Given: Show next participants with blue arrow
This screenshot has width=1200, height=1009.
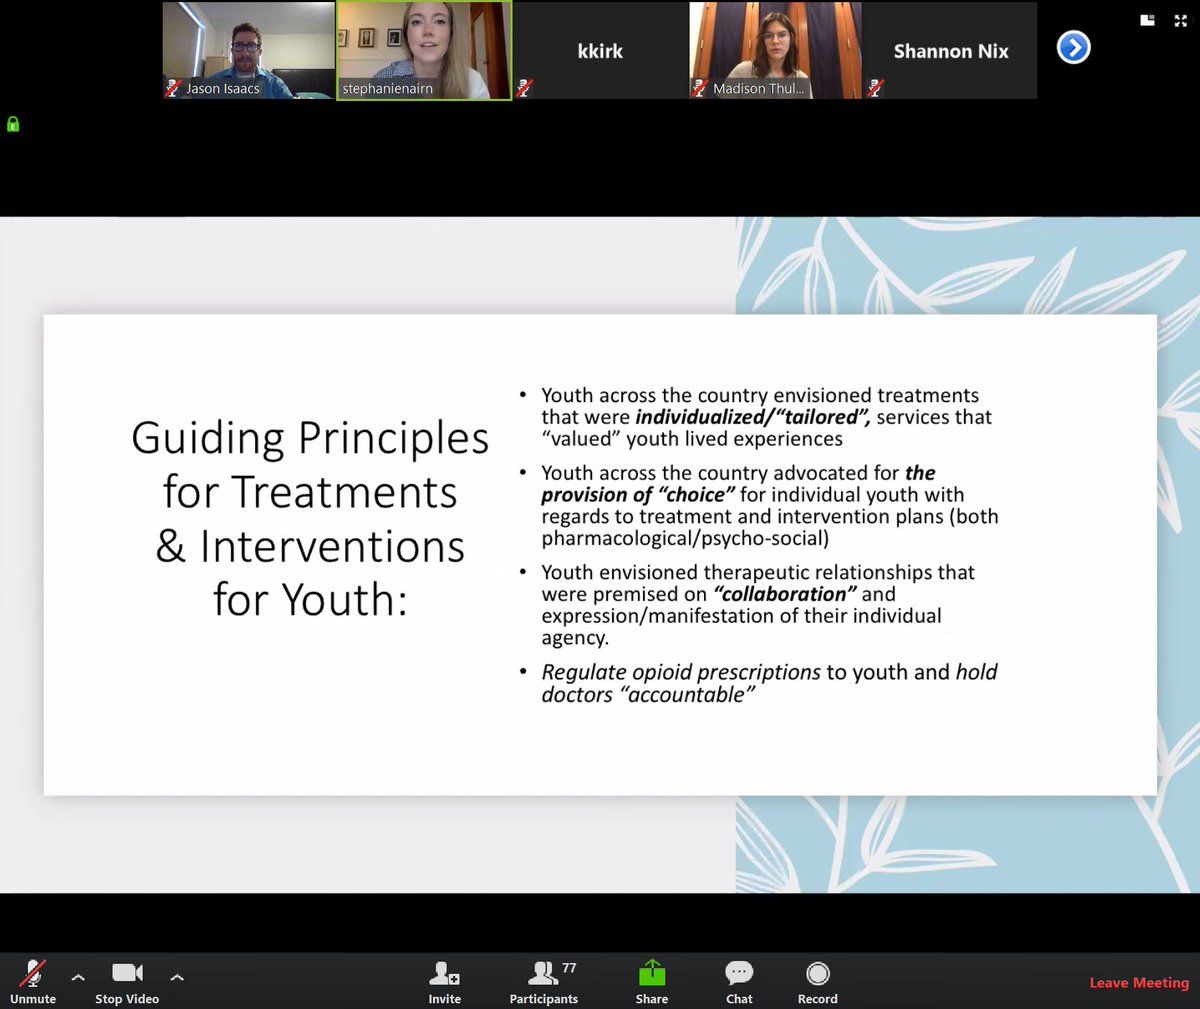Looking at the screenshot, I should coord(1074,47).
